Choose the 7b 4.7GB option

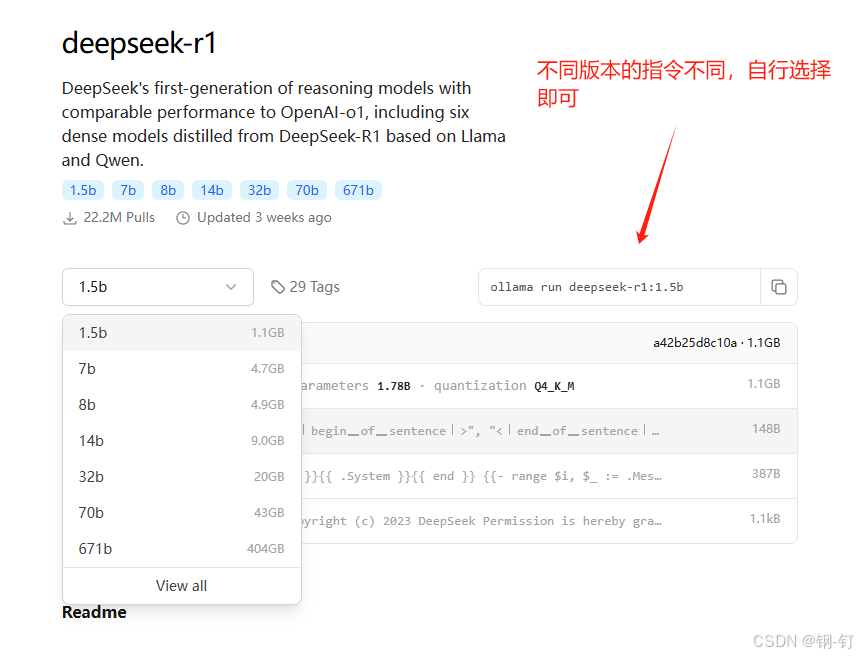coord(182,369)
